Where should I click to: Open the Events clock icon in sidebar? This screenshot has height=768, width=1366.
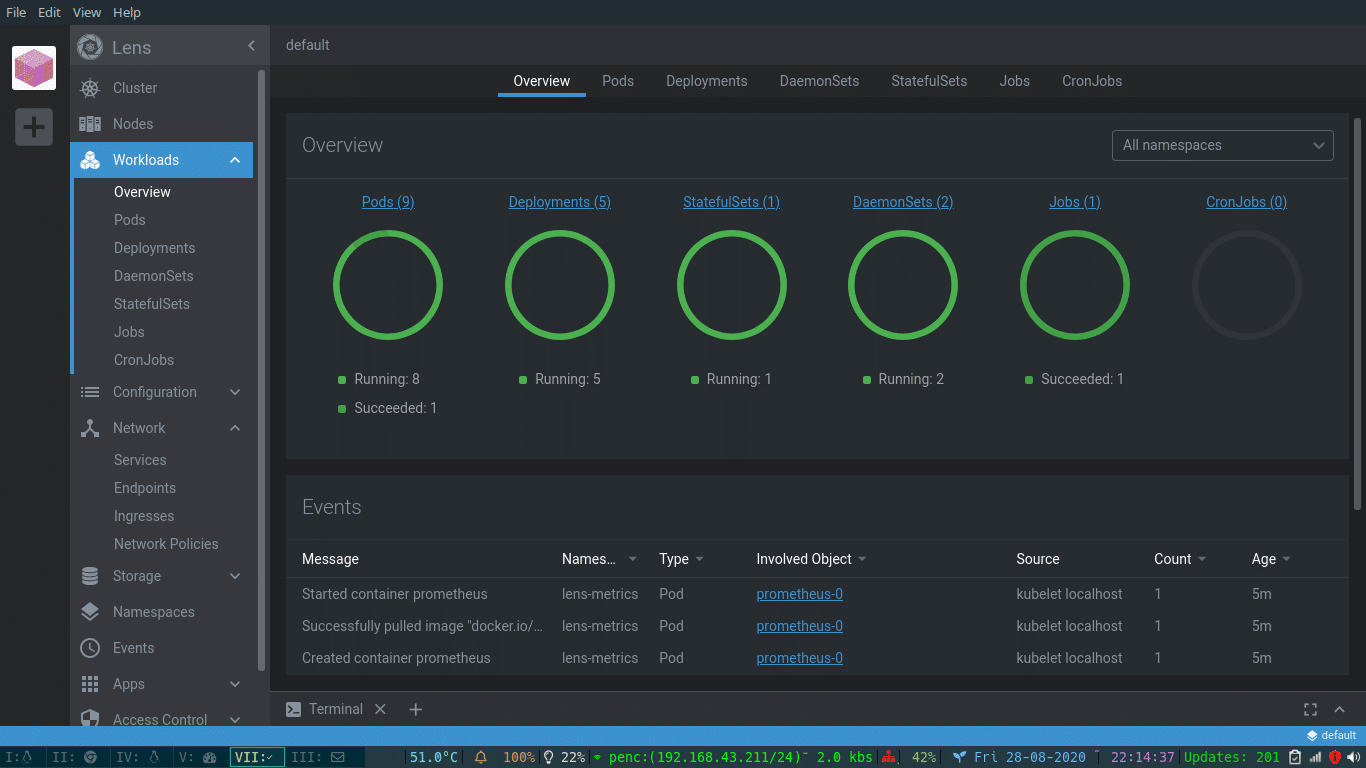coord(89,647)
